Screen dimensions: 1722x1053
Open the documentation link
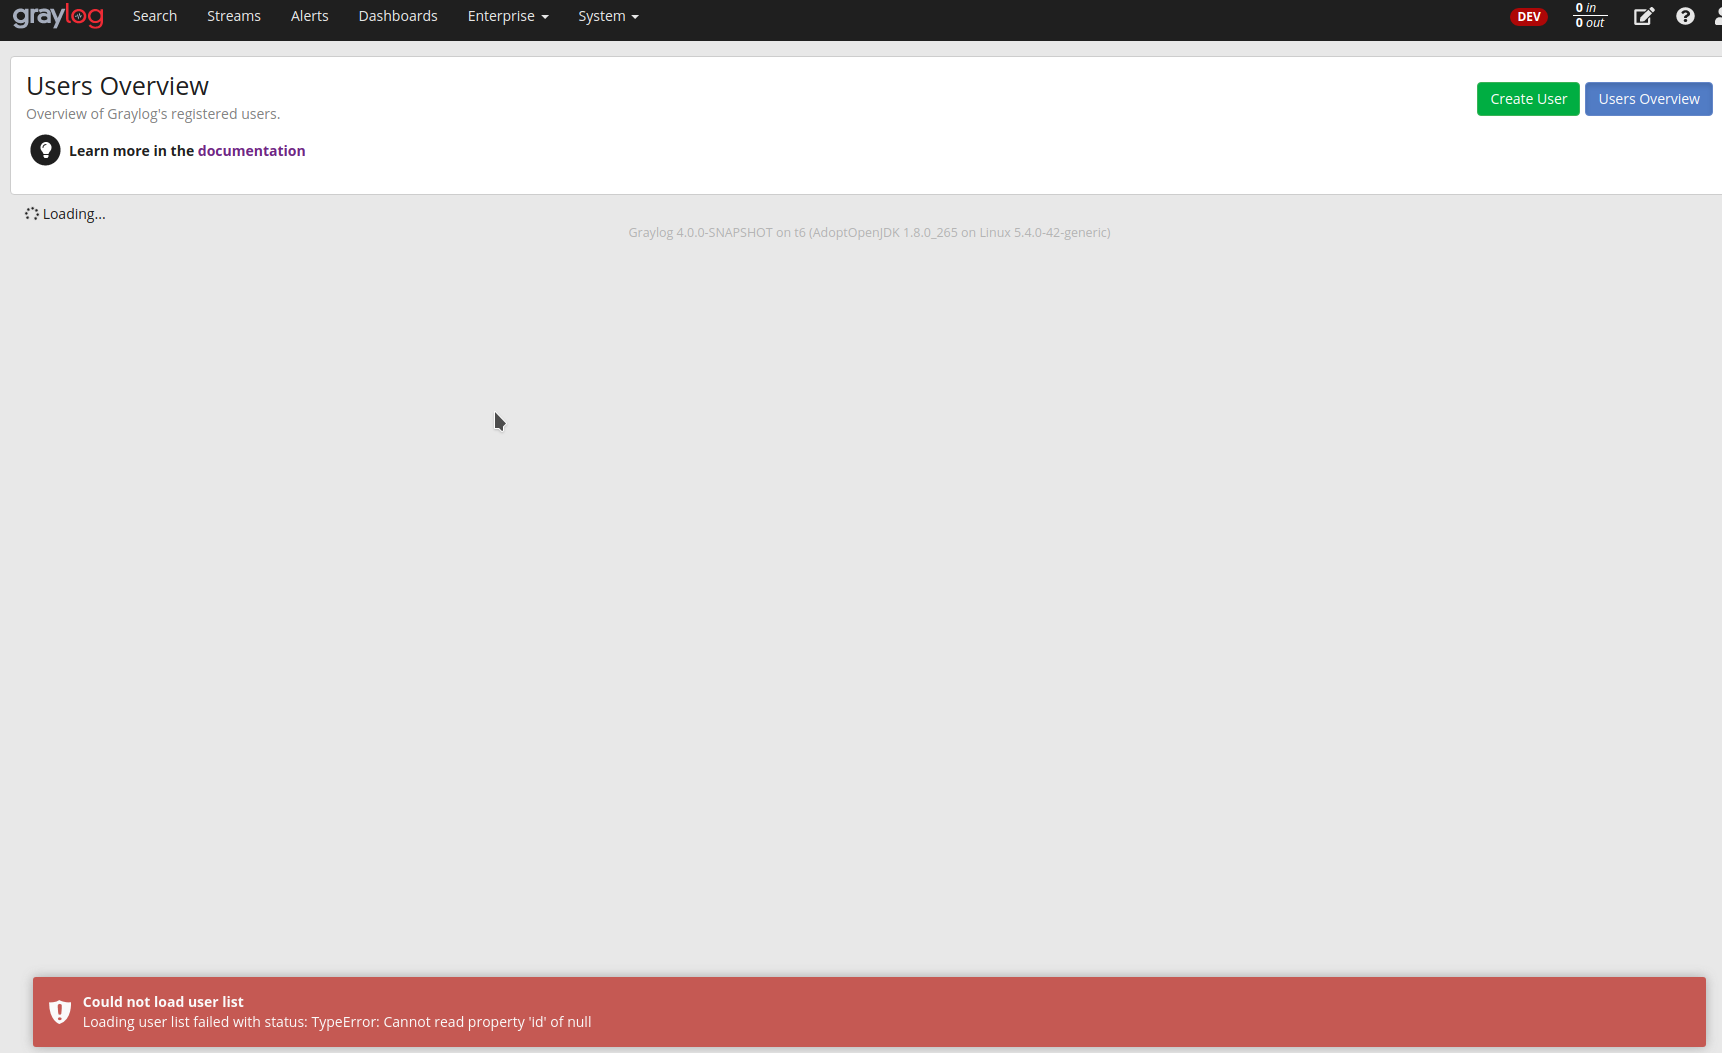(x=252, y=151)
